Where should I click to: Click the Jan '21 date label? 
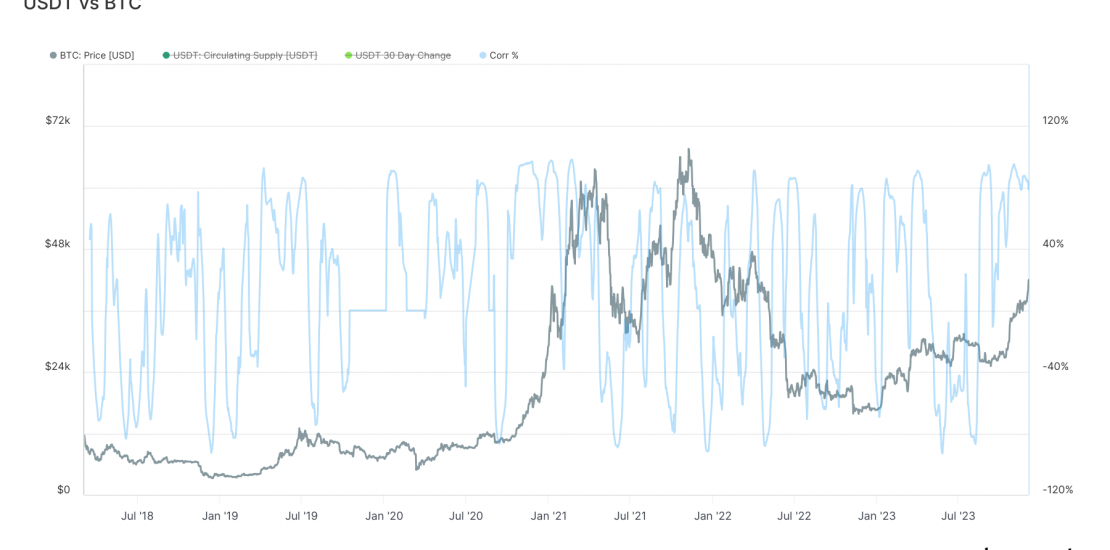point(548,516)
